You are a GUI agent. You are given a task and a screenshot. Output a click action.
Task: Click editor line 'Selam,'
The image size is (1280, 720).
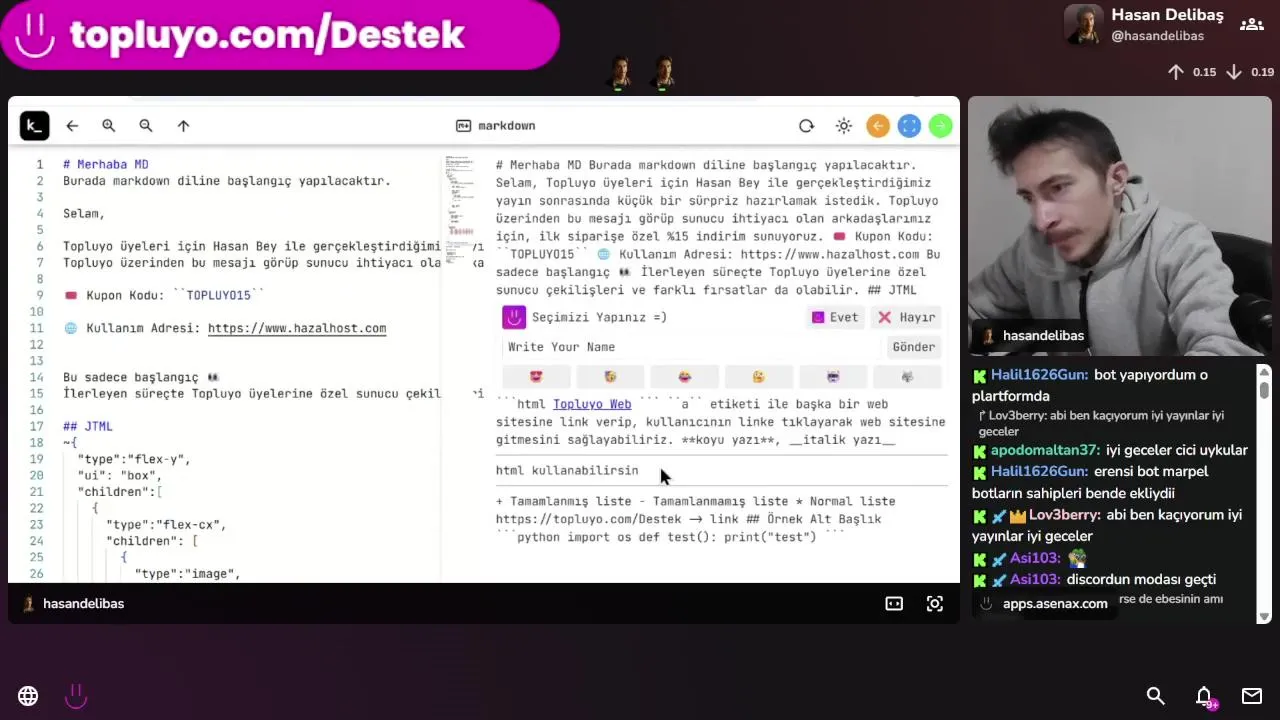84,214
